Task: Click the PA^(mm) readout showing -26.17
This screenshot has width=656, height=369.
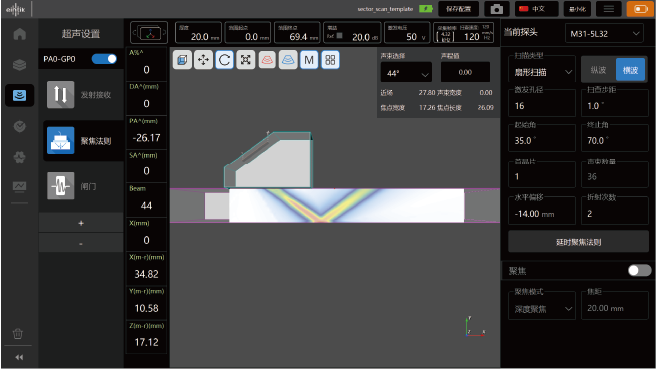Action: click(x=146, y=132)
